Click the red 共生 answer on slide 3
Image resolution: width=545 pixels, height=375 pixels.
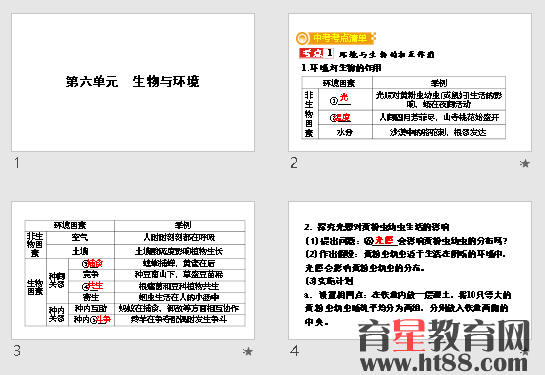[x=95, y=286]
